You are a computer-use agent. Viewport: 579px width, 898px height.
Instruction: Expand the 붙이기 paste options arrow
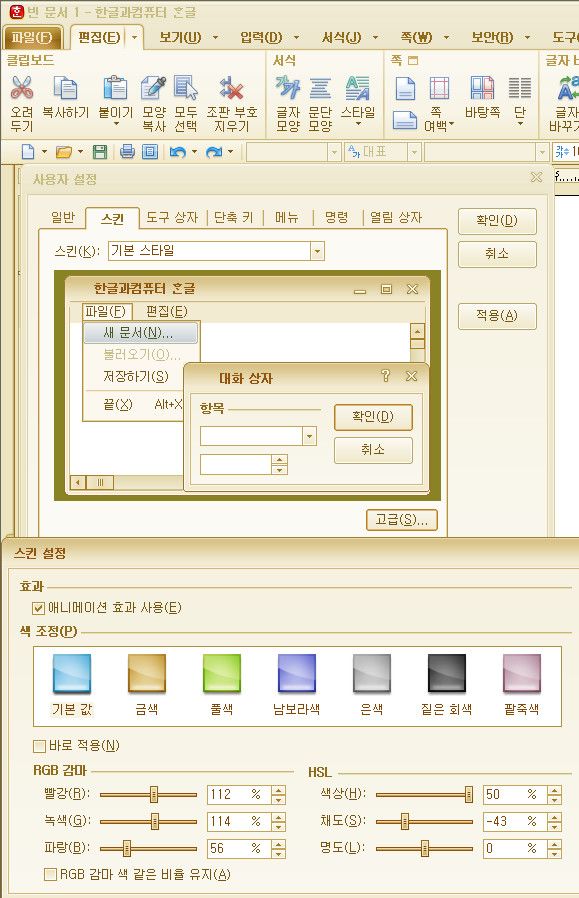(116, 124)
